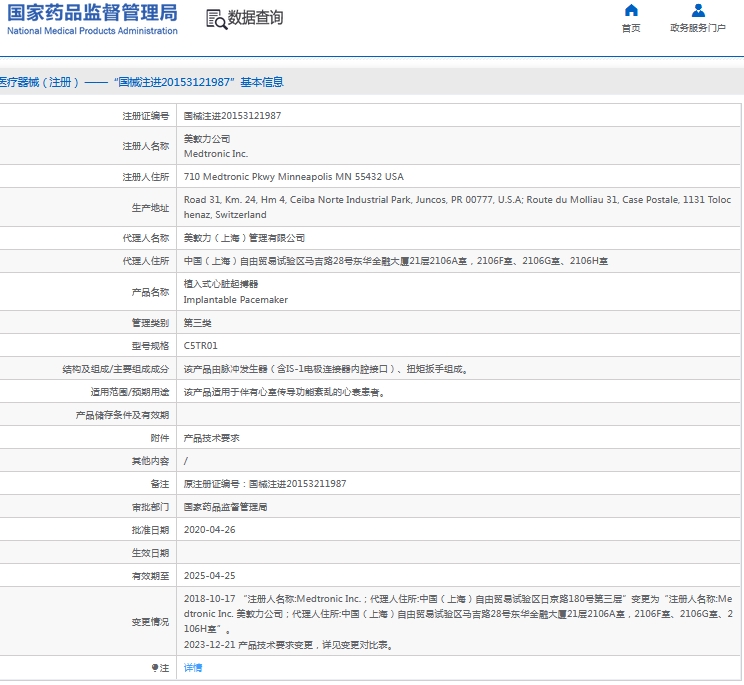Click the agent address 马吉路28号 value
The image size is (744, 685).
coord(395,261)
